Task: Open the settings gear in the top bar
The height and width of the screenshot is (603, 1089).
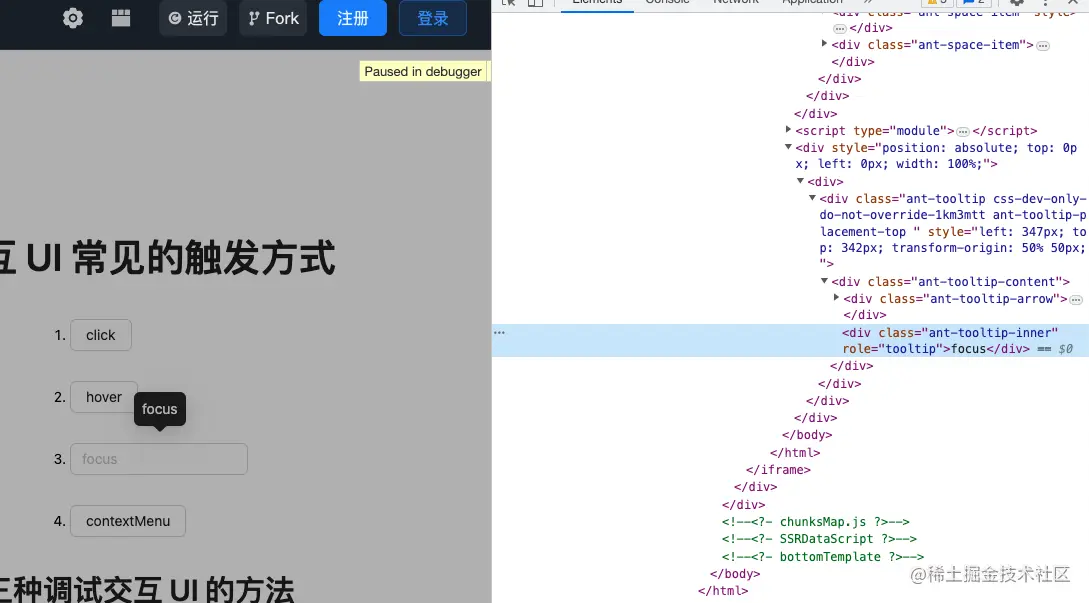Action: (x=73, y=18)
